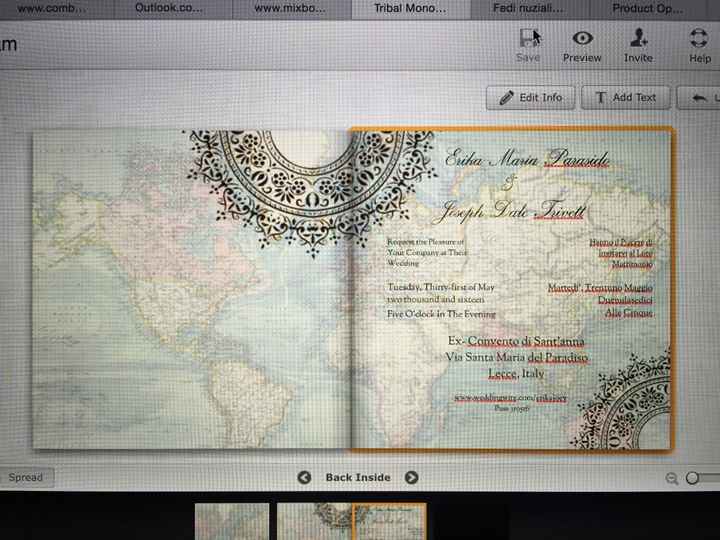
Task: Select the first page thumbnail
Action: click(231, 522)
